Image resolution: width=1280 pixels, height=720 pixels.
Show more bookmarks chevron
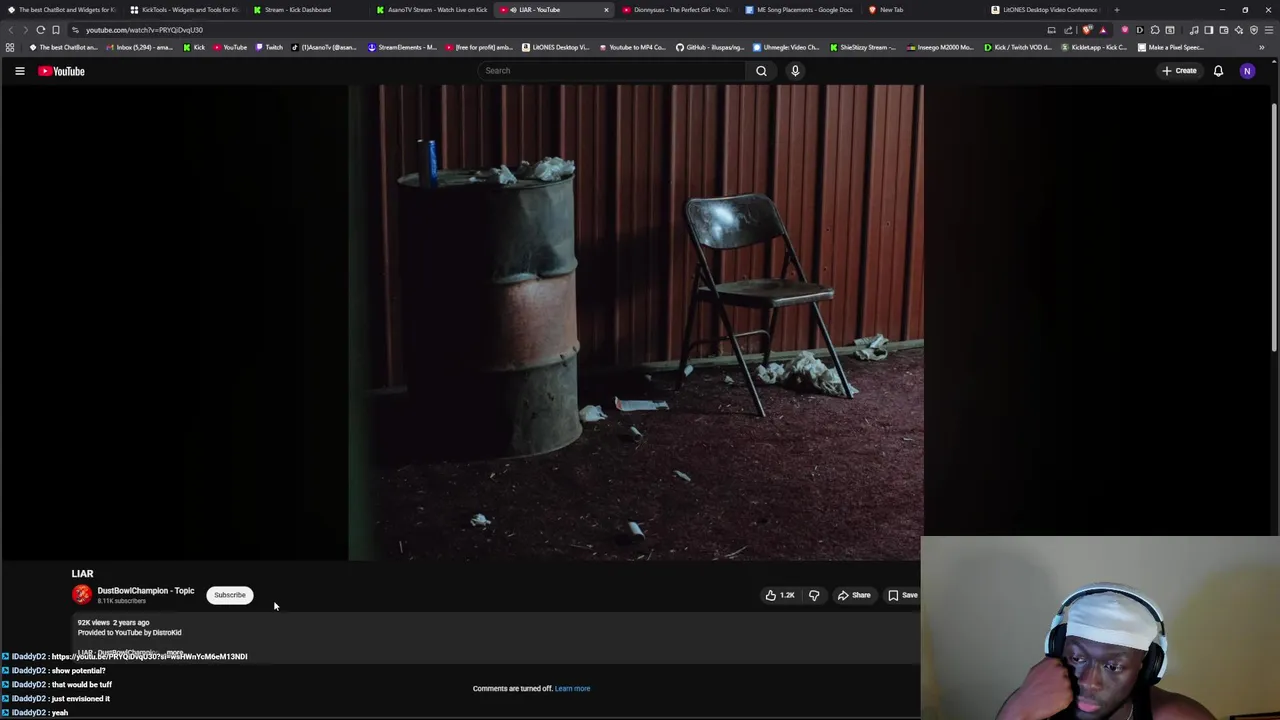[1261, 47]
